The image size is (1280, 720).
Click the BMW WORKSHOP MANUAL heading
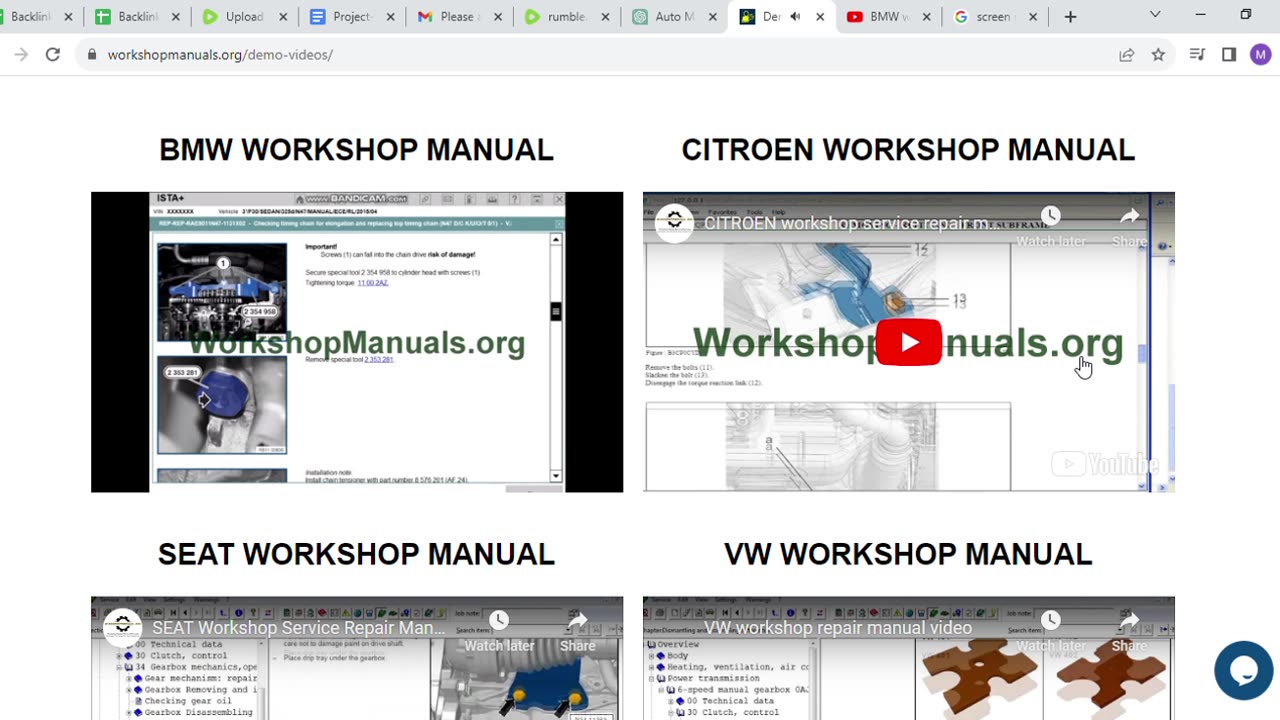(357, 150)
